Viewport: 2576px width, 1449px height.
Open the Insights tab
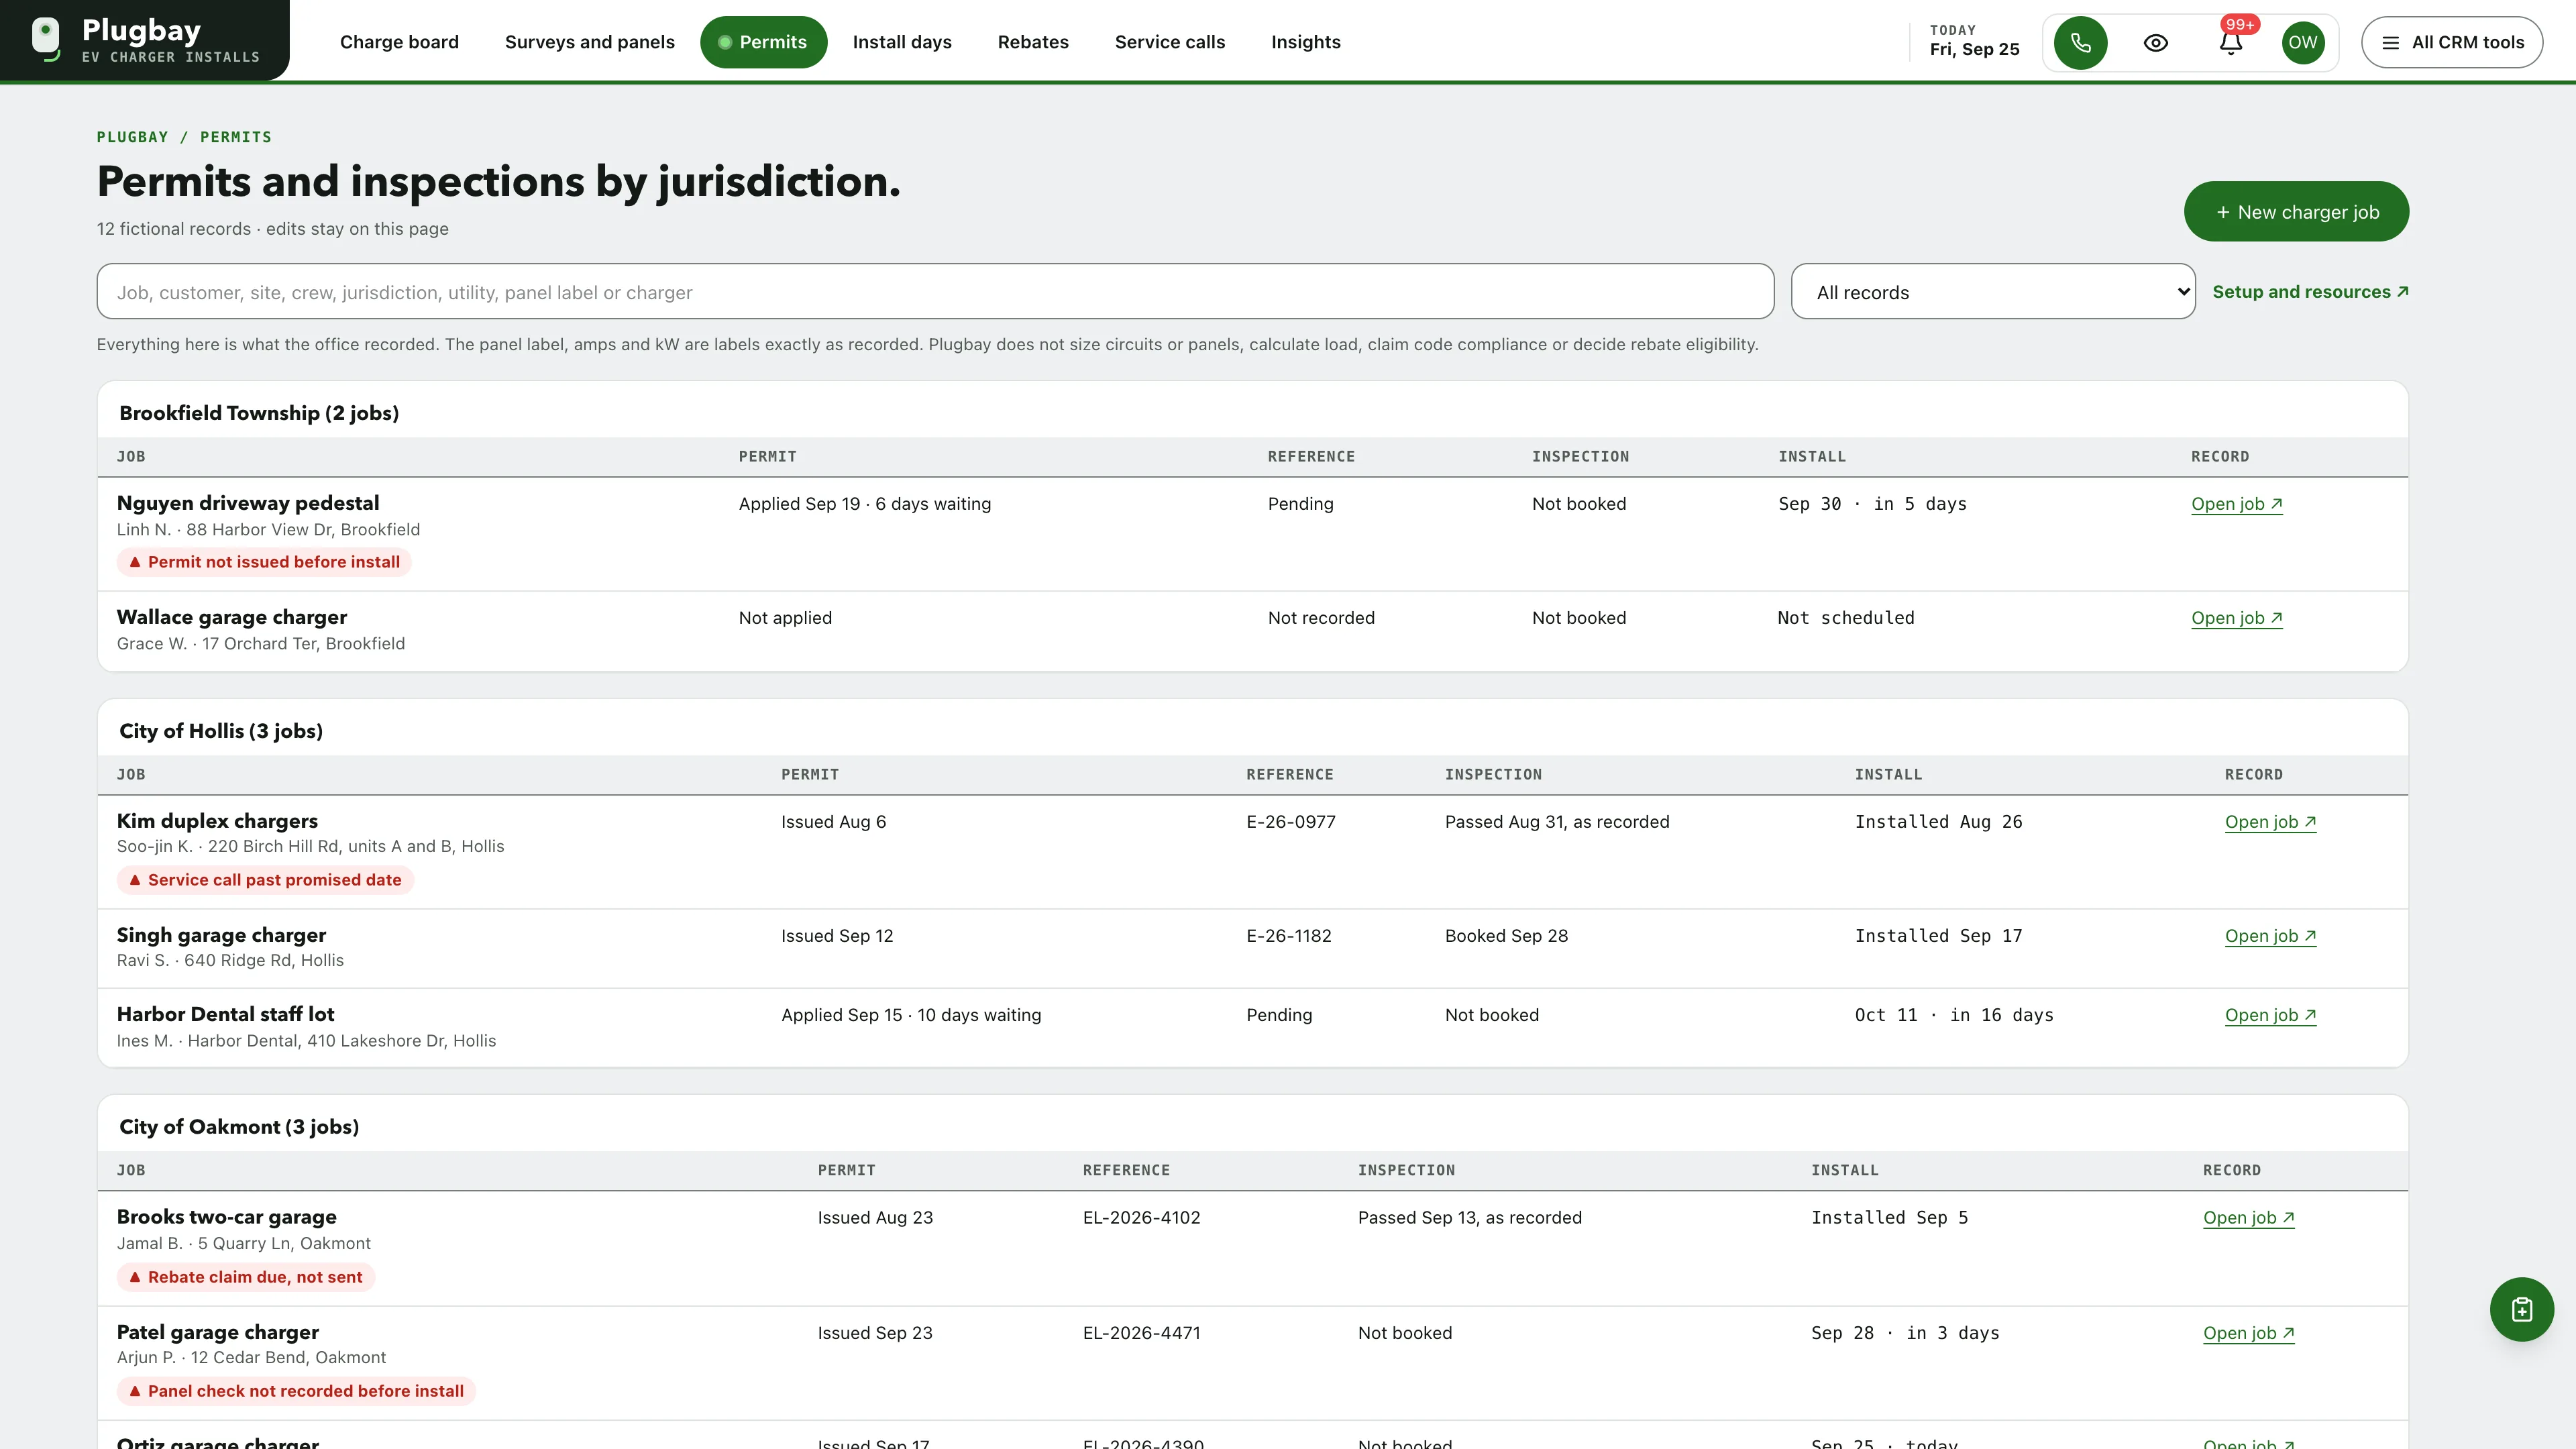point(1306,42)
